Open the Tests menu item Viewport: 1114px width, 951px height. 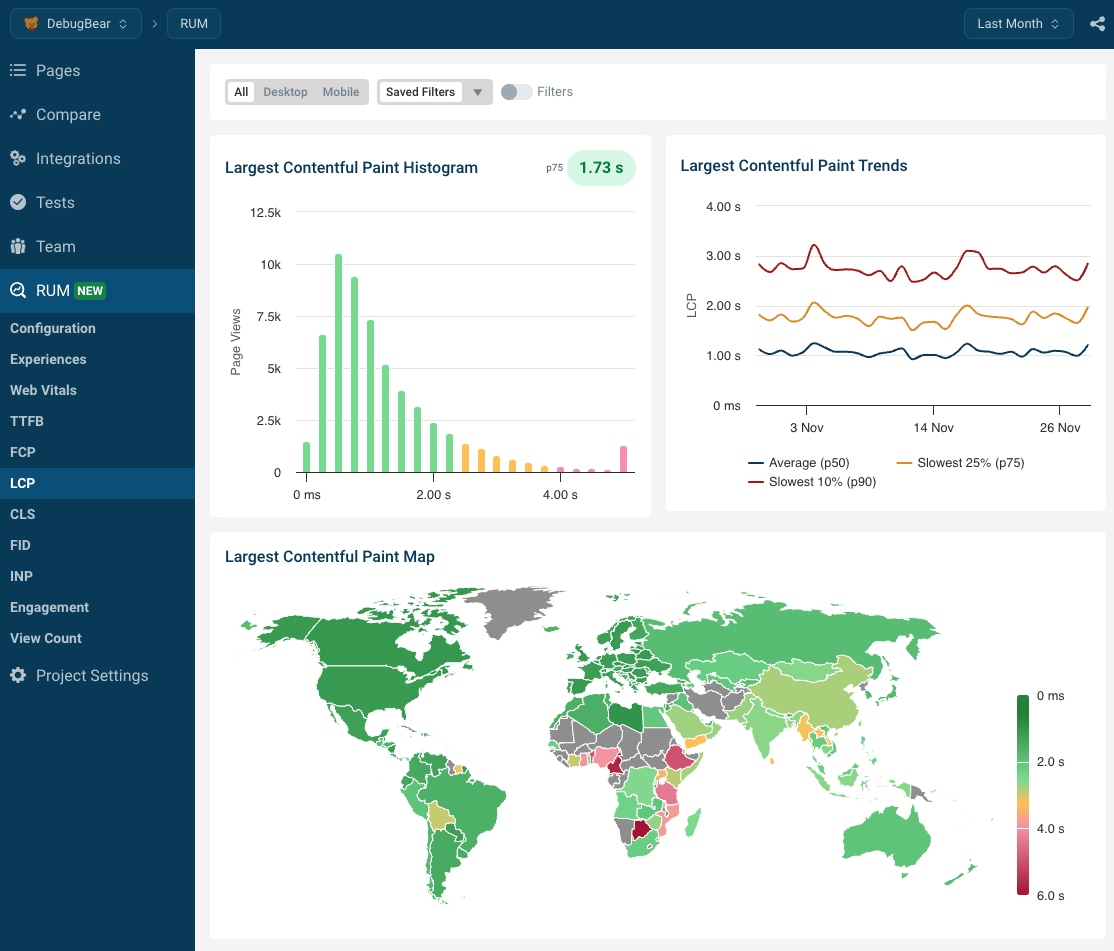97,202
